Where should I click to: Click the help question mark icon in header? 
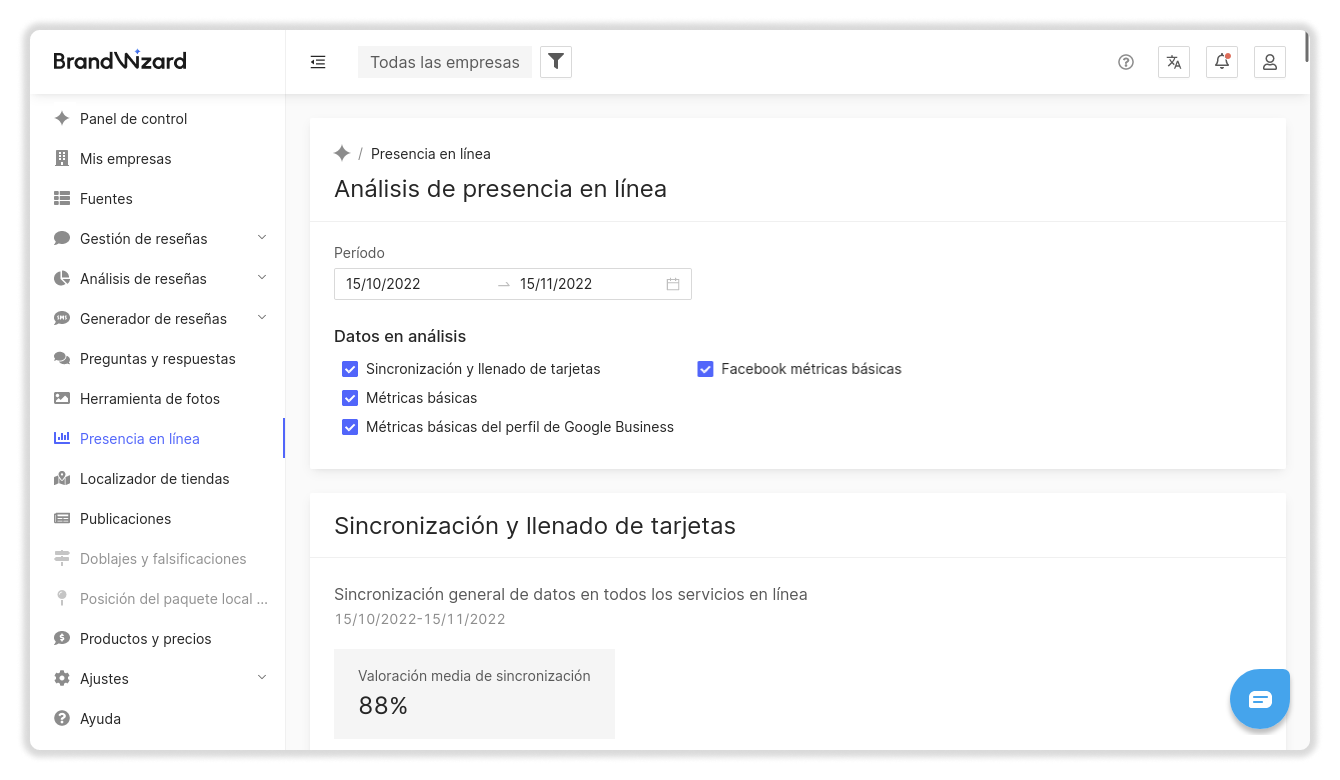1126,62
